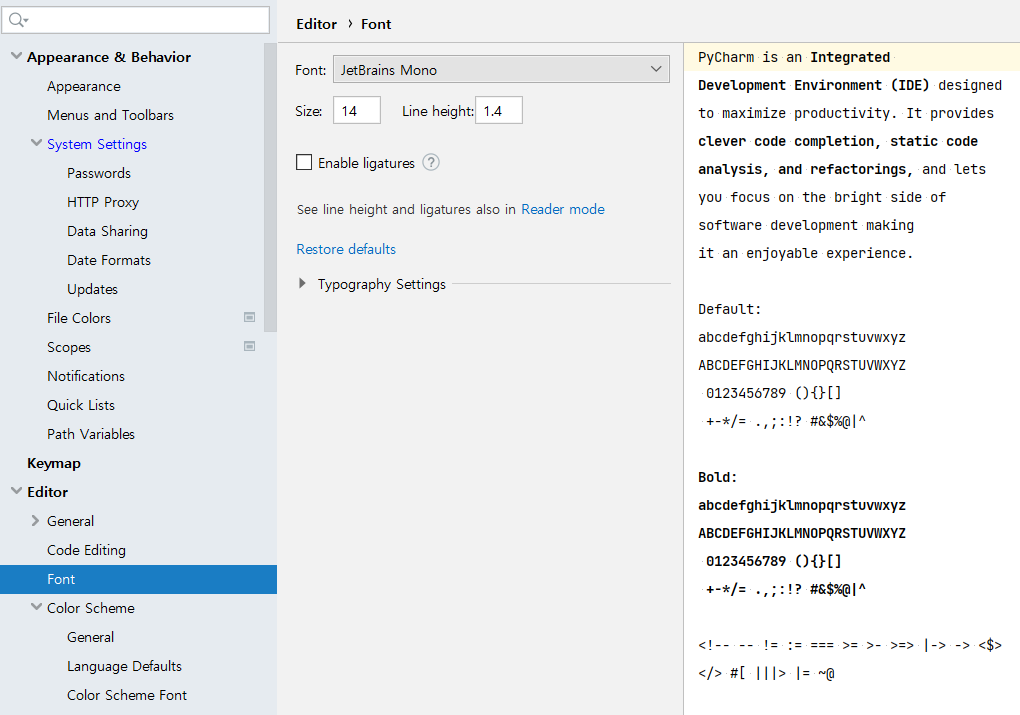The height and width of the screenshot is (715, 1020).
Task: Collapse the Editor group
Action: coord(17,491)
